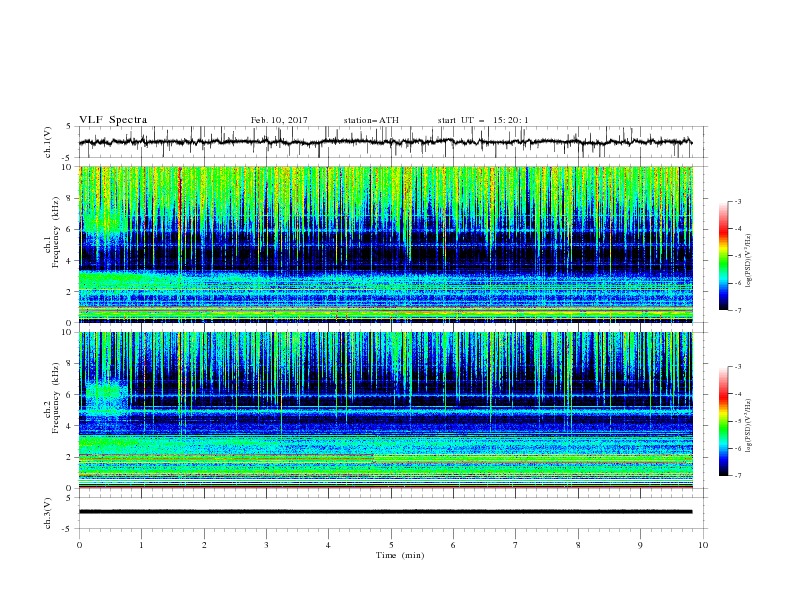Select the "Feb. 10, 2017" date text

coord(279,120)
